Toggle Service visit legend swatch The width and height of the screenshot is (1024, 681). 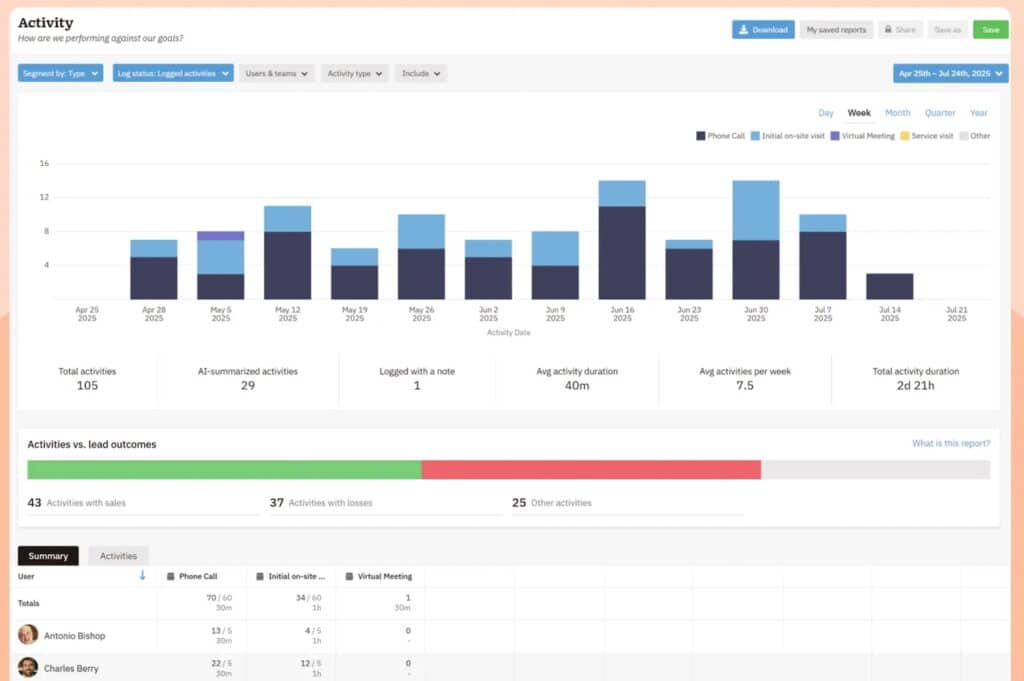pos(904,136)
